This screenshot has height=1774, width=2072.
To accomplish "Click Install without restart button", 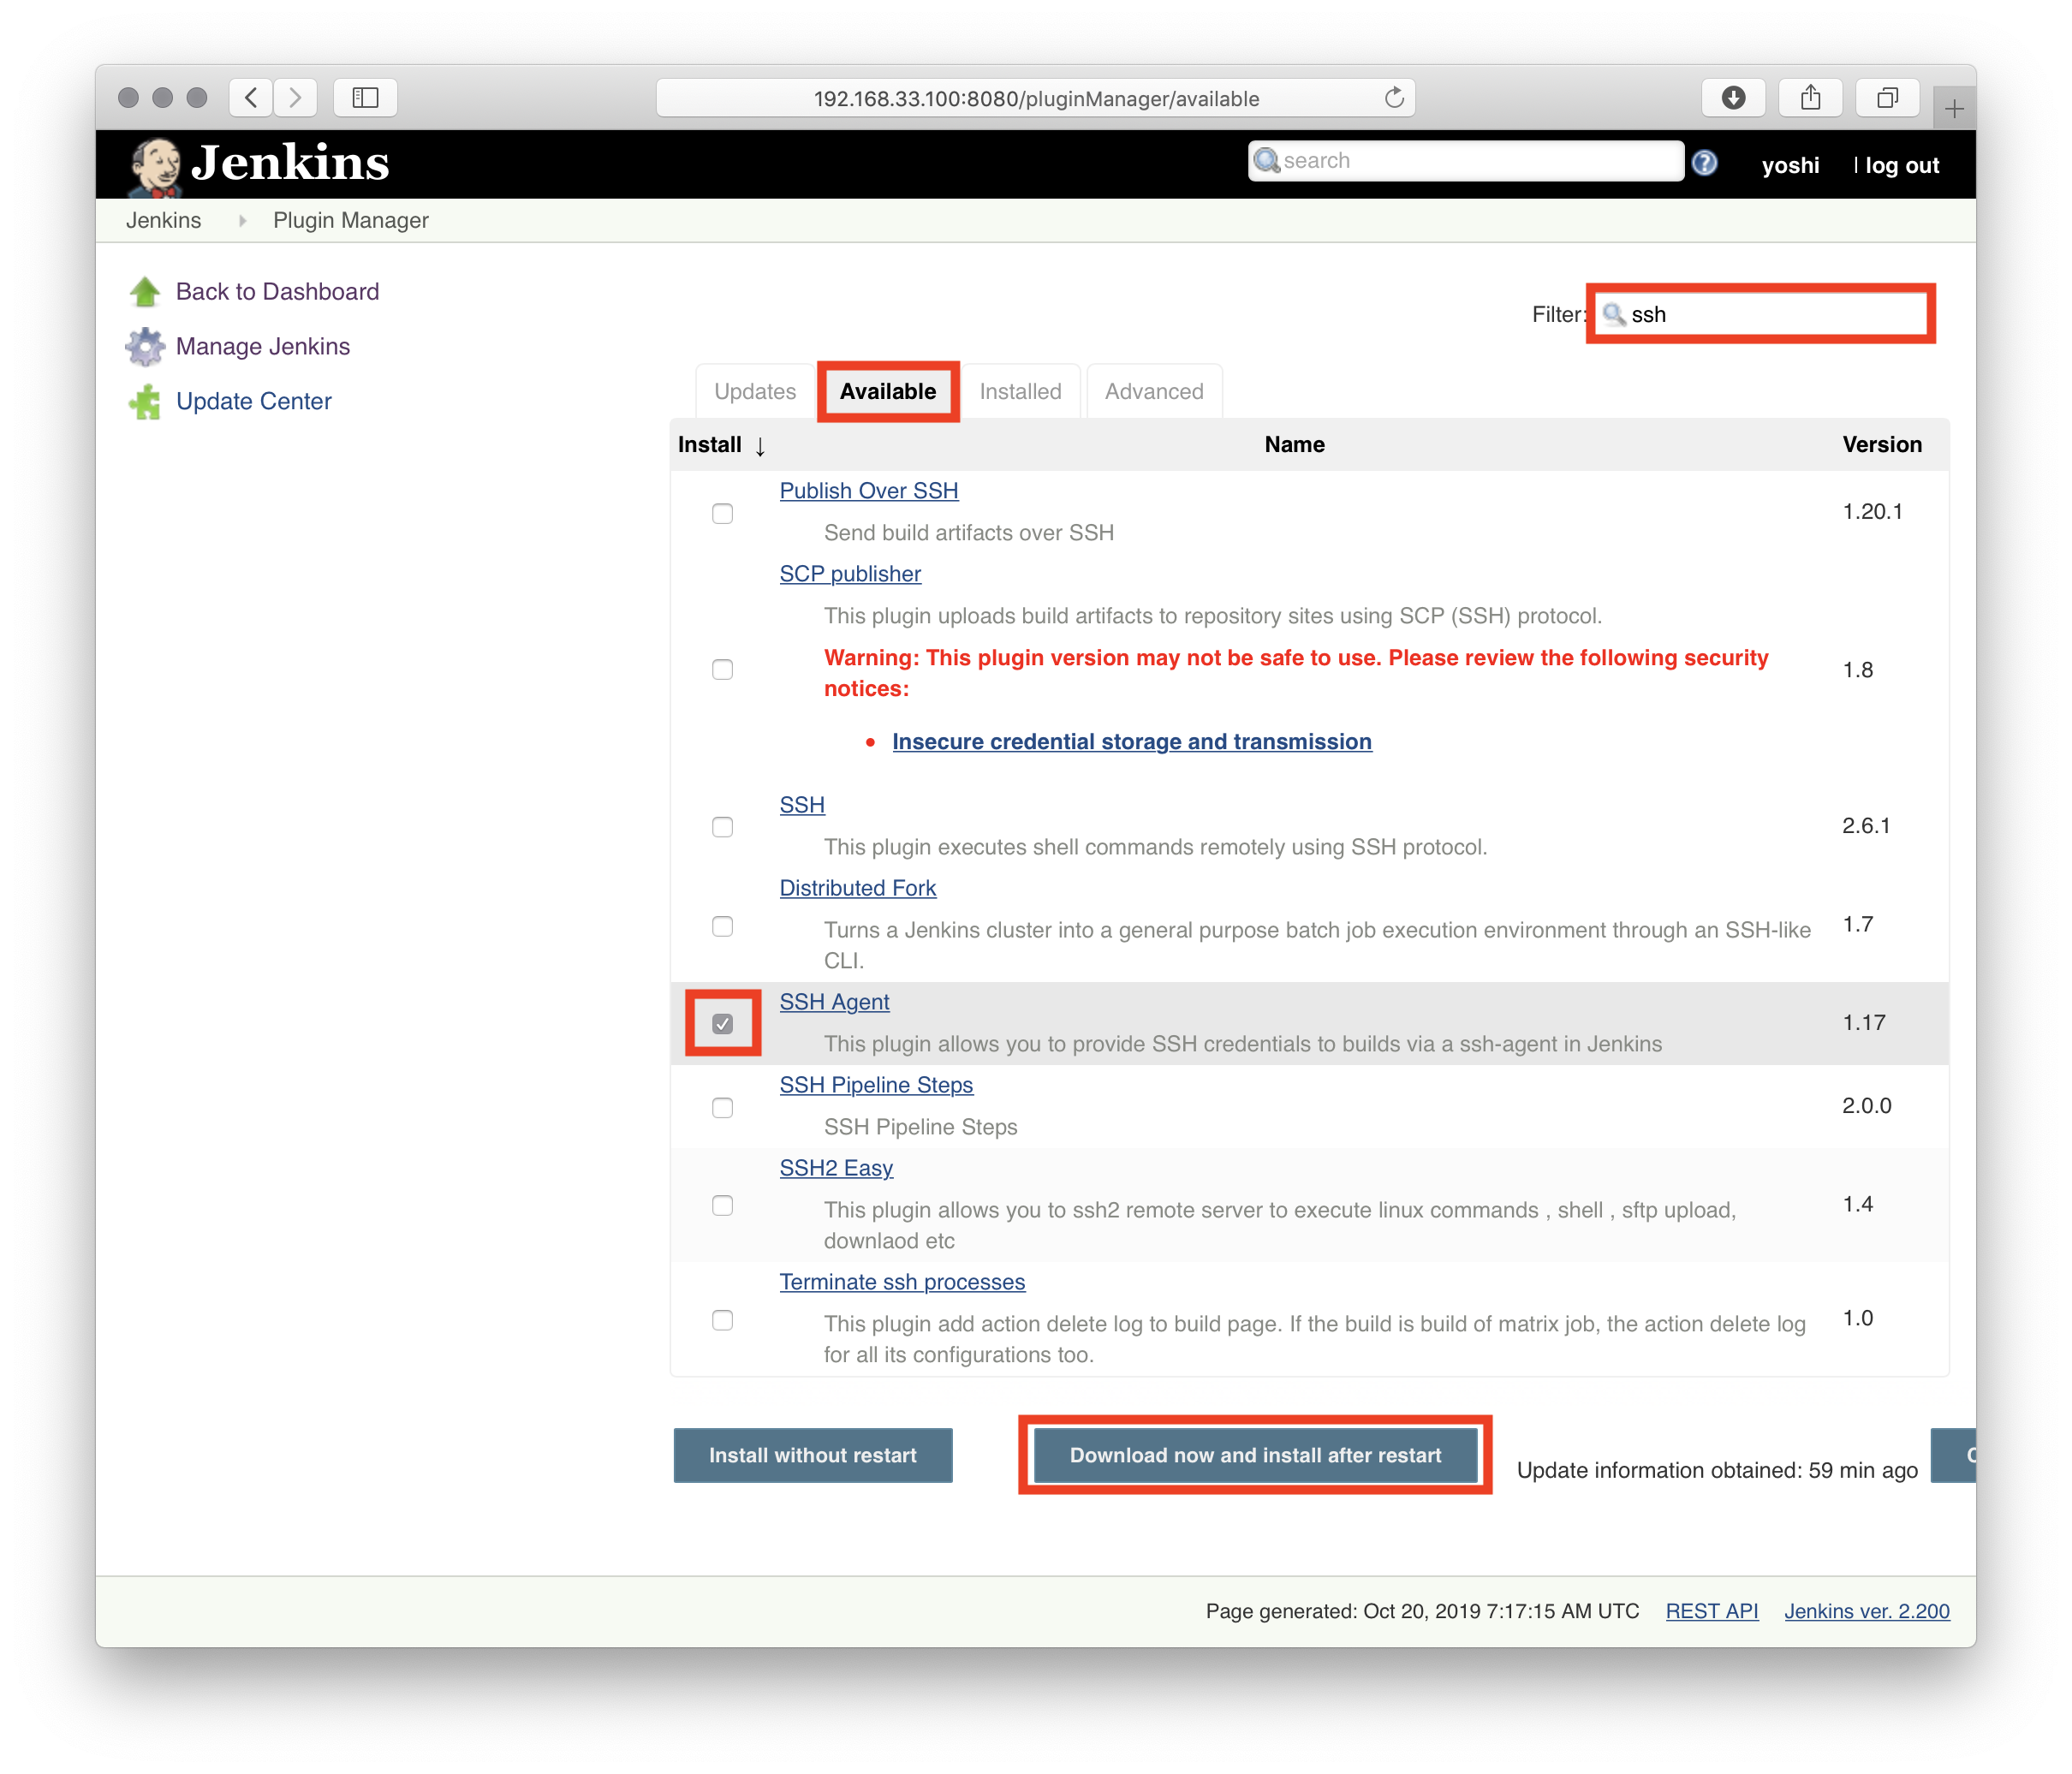I will pos(813,1456).
